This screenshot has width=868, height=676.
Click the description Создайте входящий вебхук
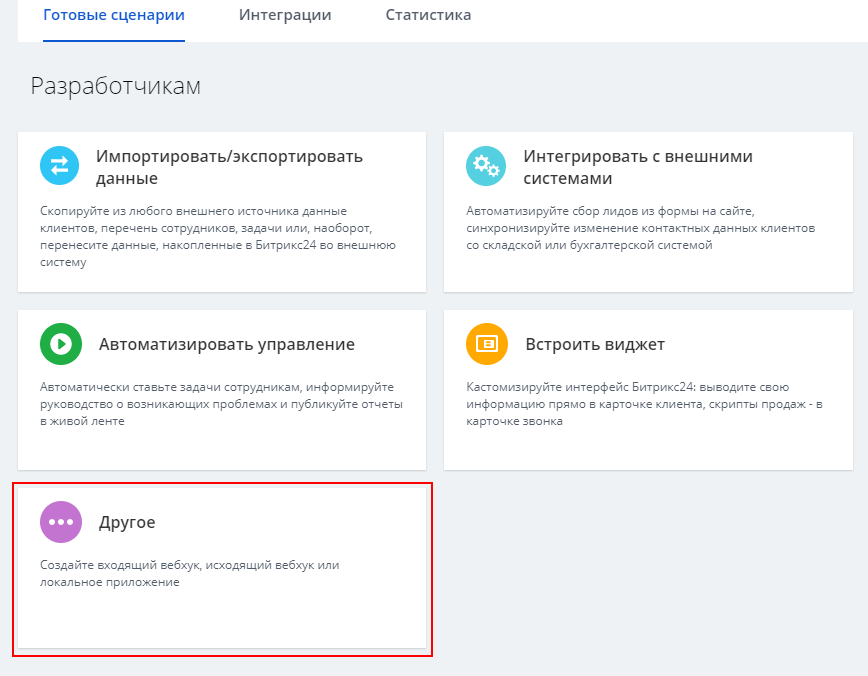pos(189,574)
